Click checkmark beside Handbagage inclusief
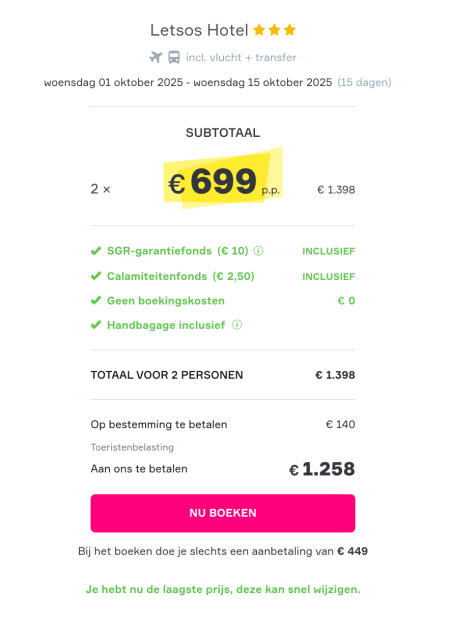Screen dimensions: 450x620 [x=96, y=325]
